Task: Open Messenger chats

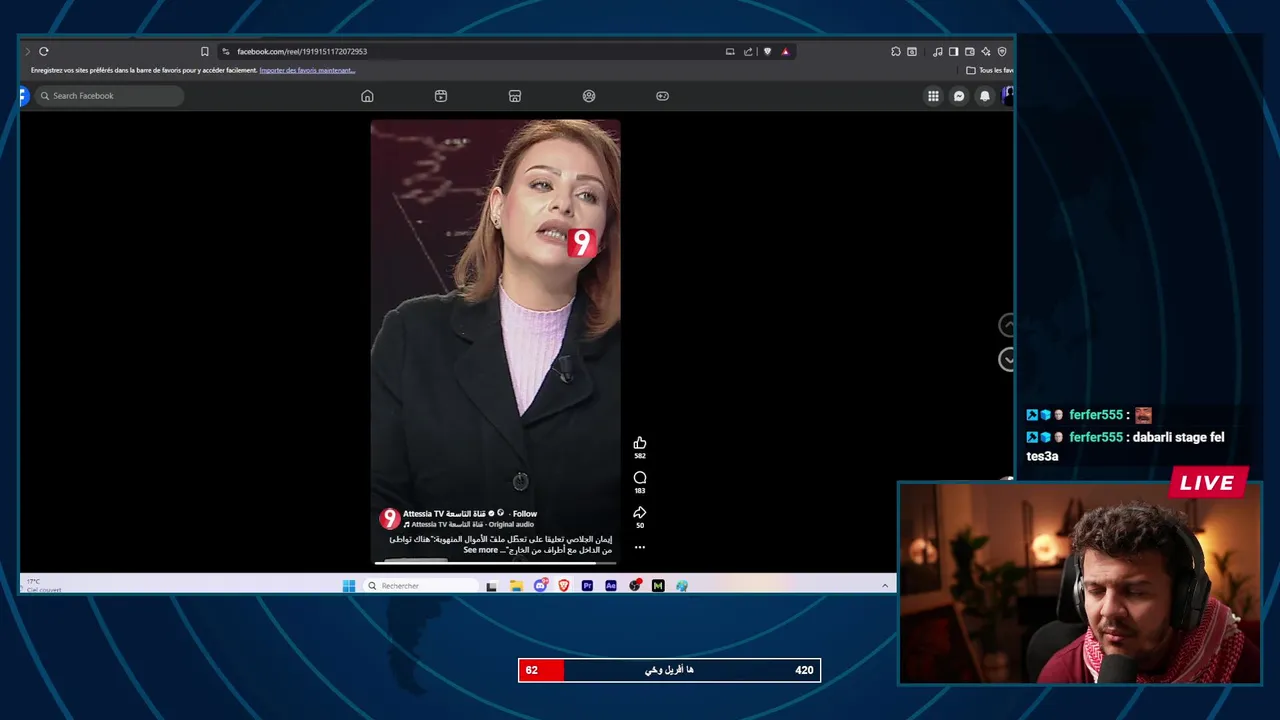Action: [x=959, y=96]
